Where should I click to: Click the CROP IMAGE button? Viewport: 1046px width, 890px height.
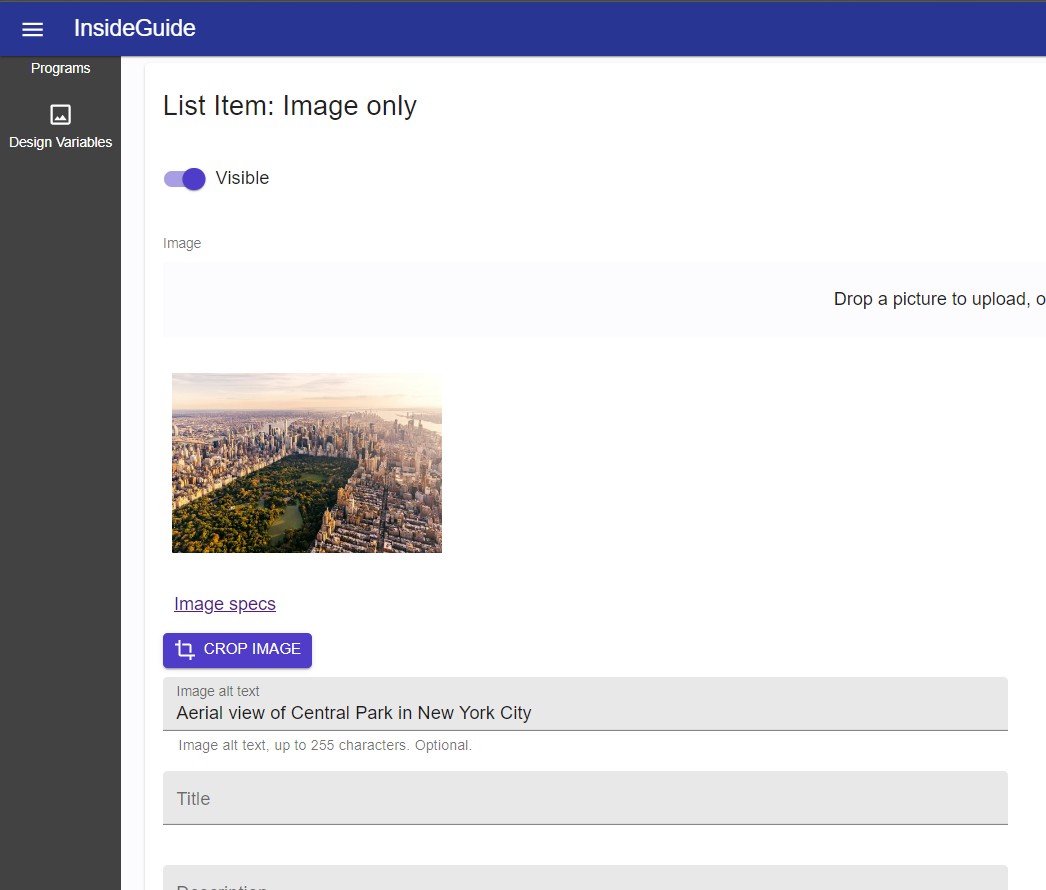pyautogui.click(x=237, y=650)
